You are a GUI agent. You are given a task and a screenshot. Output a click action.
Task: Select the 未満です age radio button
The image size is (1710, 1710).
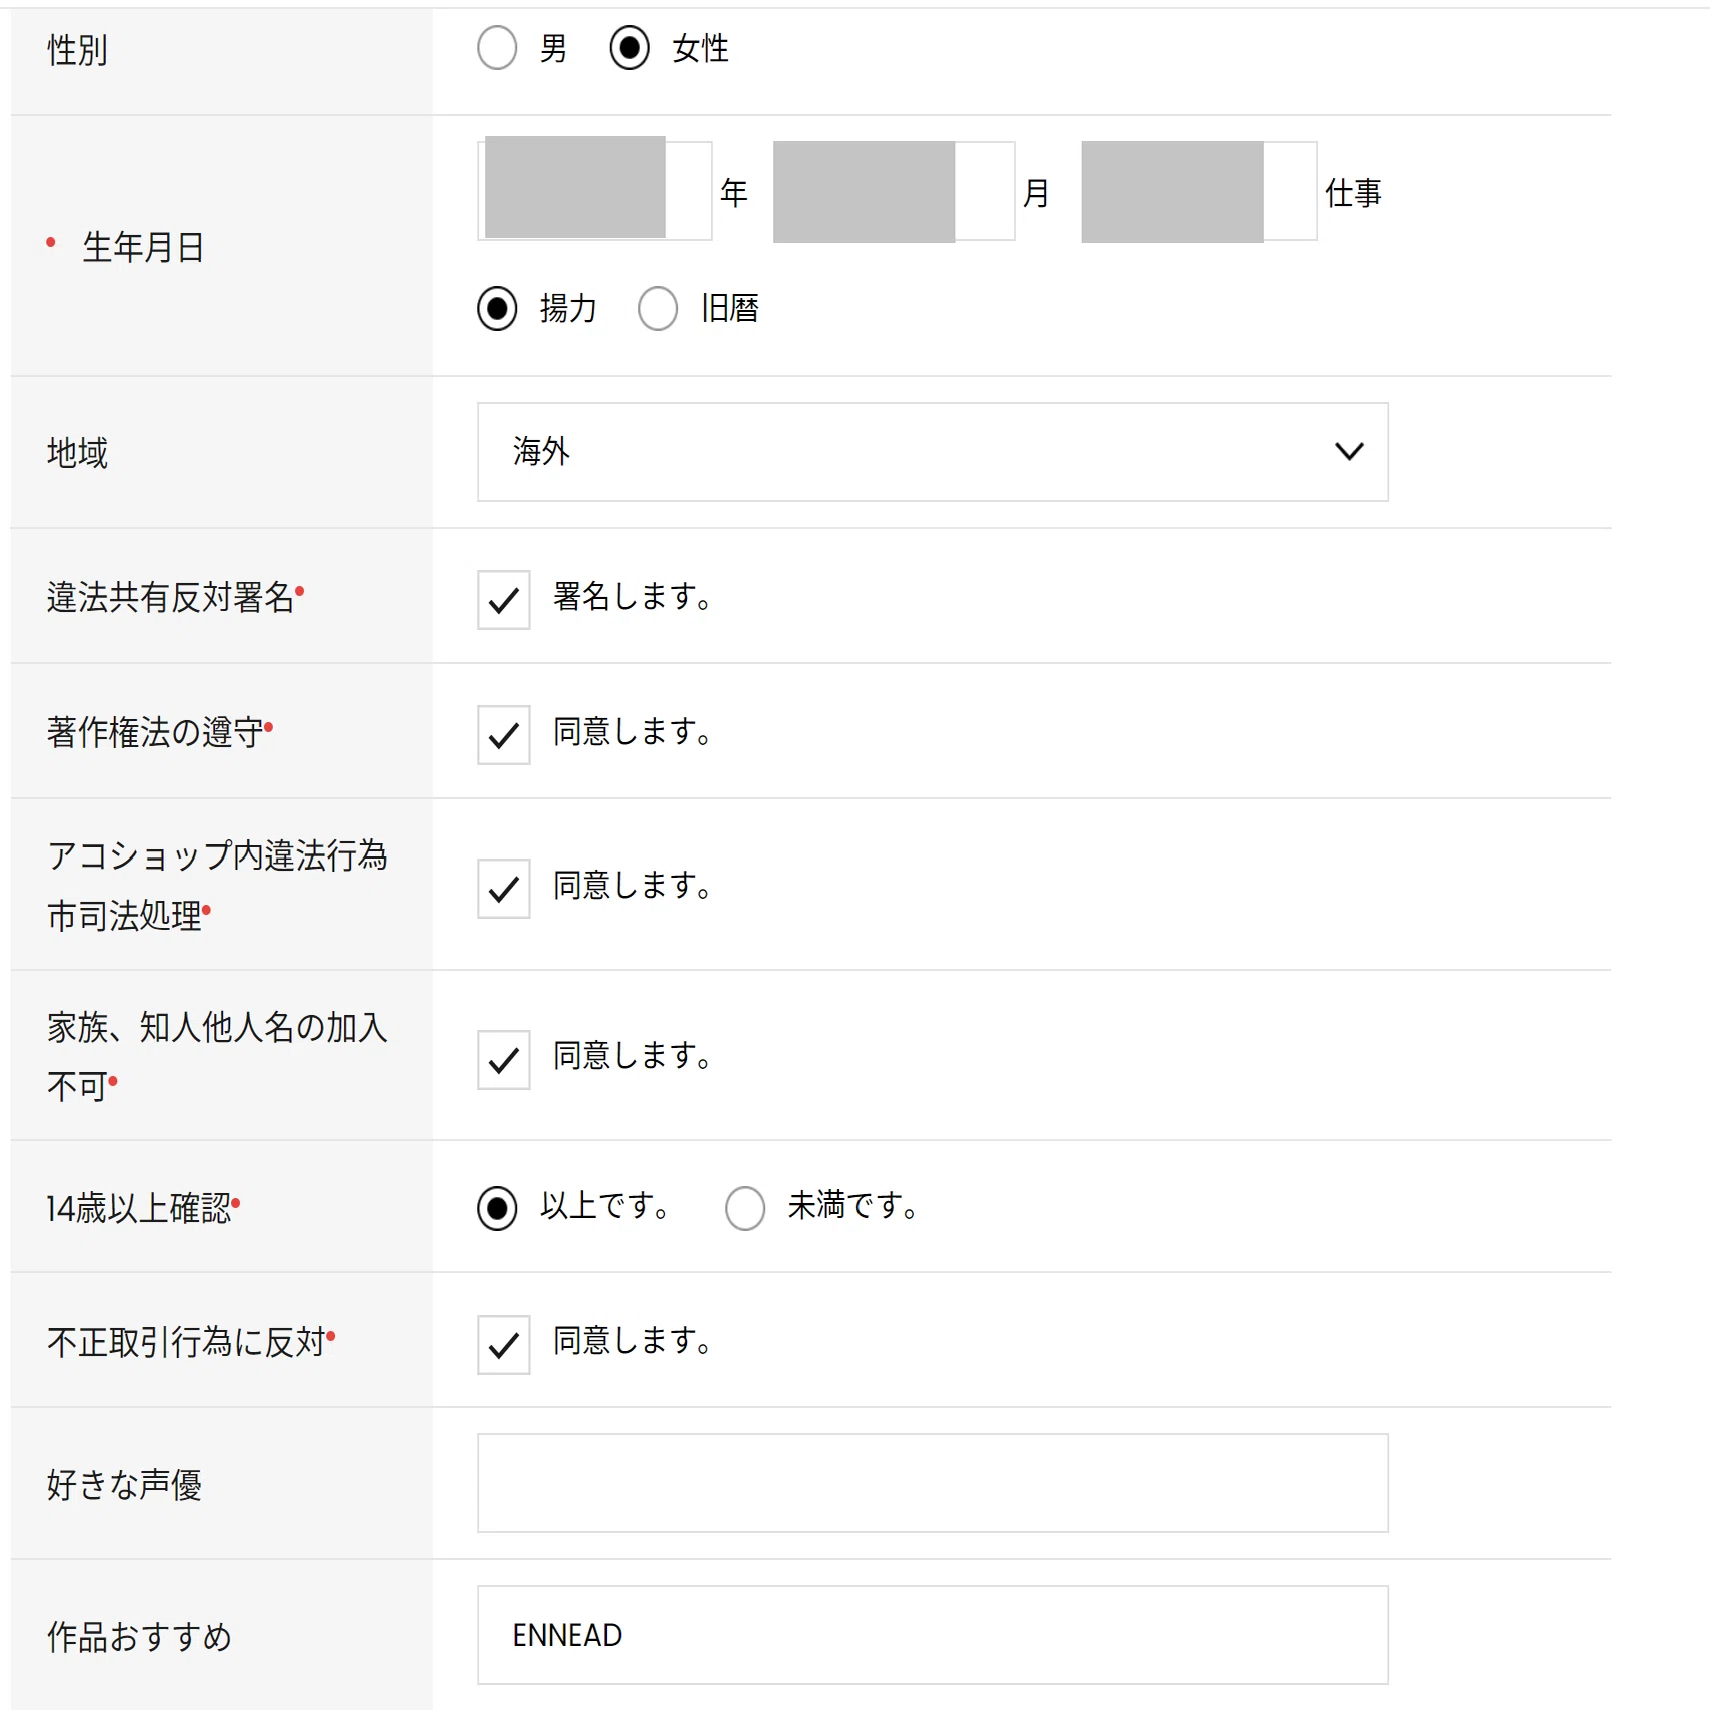[x=745, y=1208]
